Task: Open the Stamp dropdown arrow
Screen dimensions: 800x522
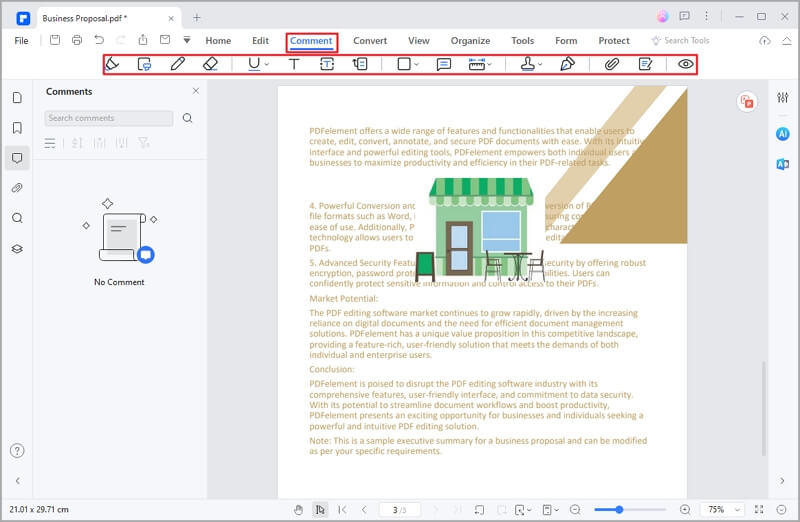Action: (x=540, y=64)
